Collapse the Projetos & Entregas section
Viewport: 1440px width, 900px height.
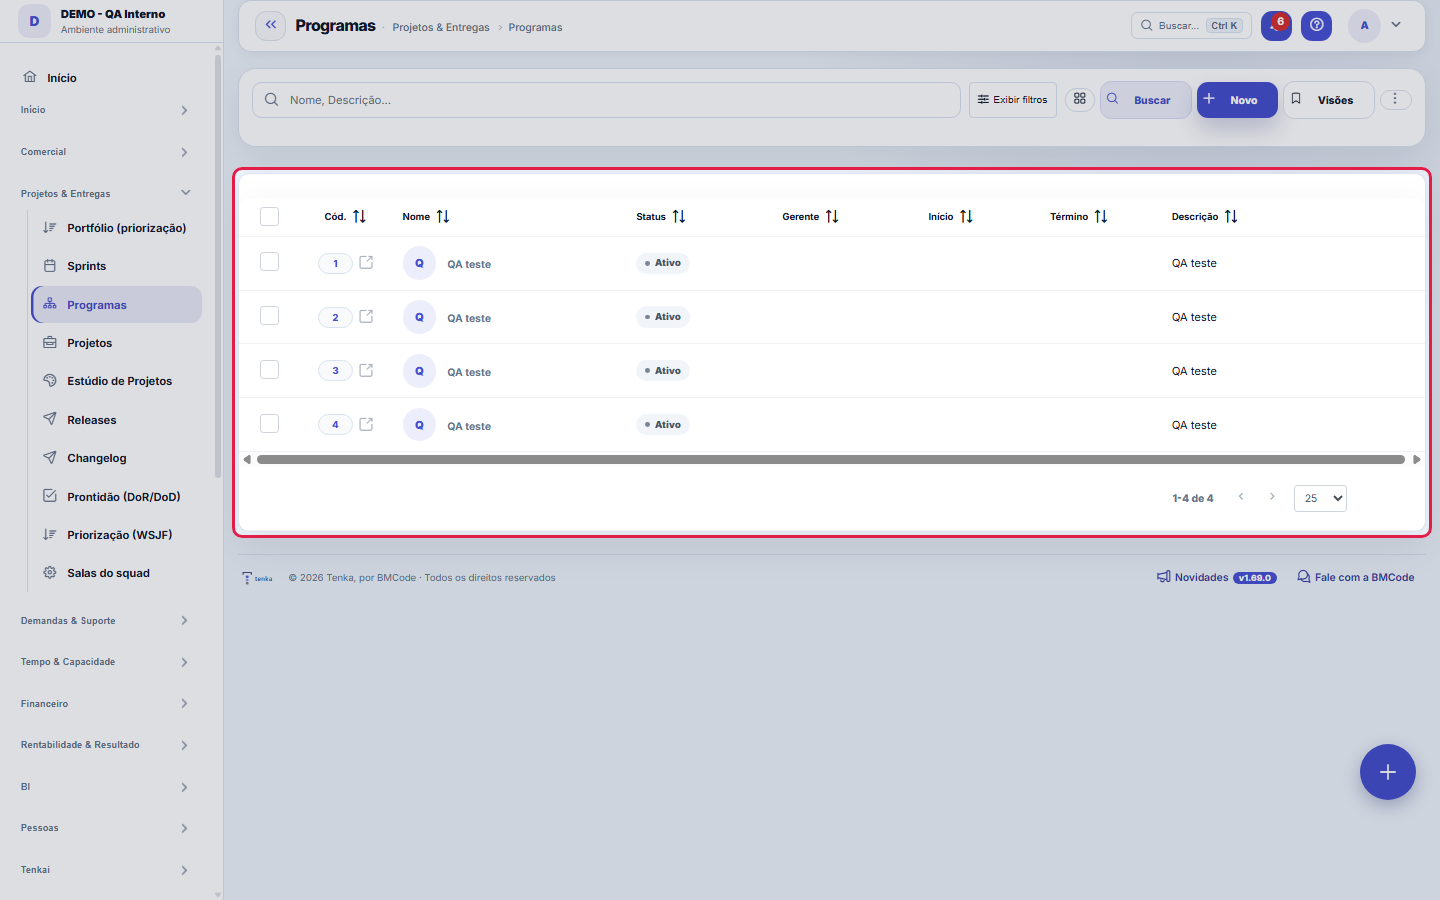pyautogui.click(x=105, y=193)
